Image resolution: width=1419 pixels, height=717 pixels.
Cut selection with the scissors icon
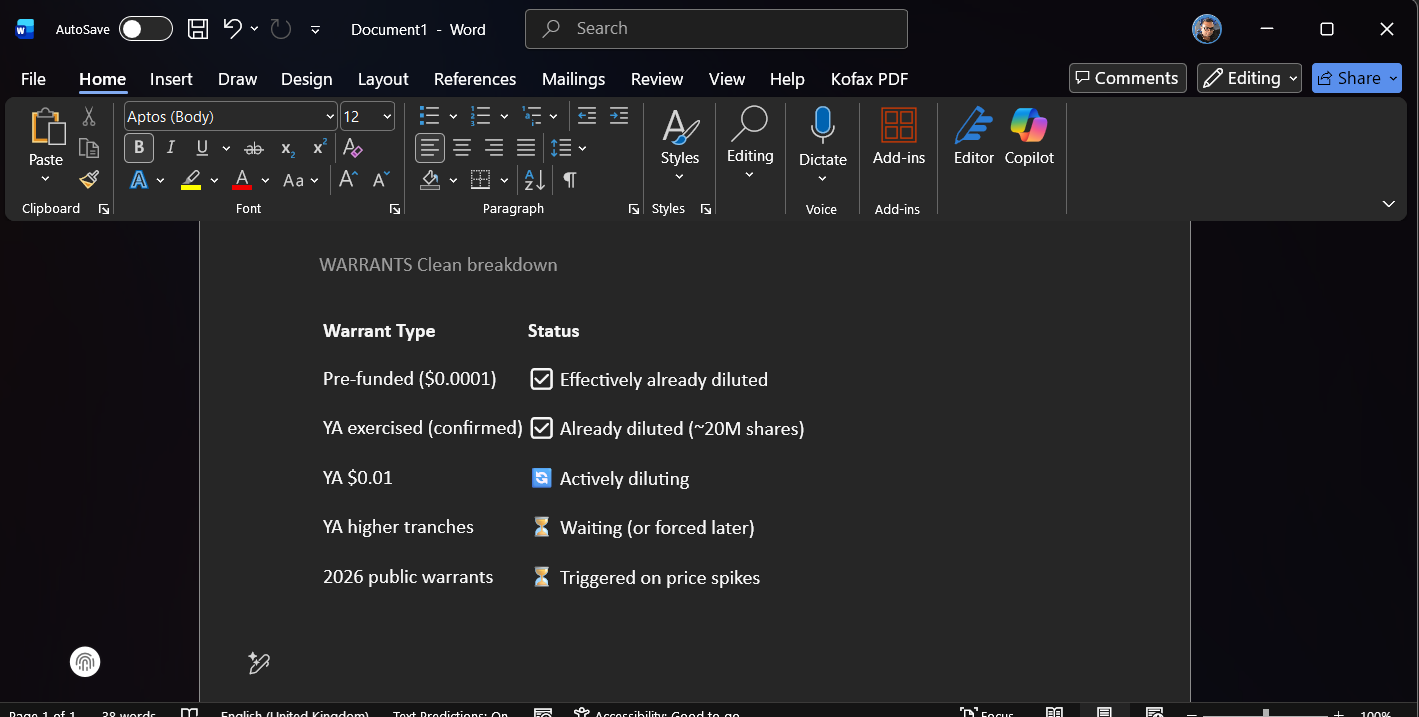coord(89,117)
